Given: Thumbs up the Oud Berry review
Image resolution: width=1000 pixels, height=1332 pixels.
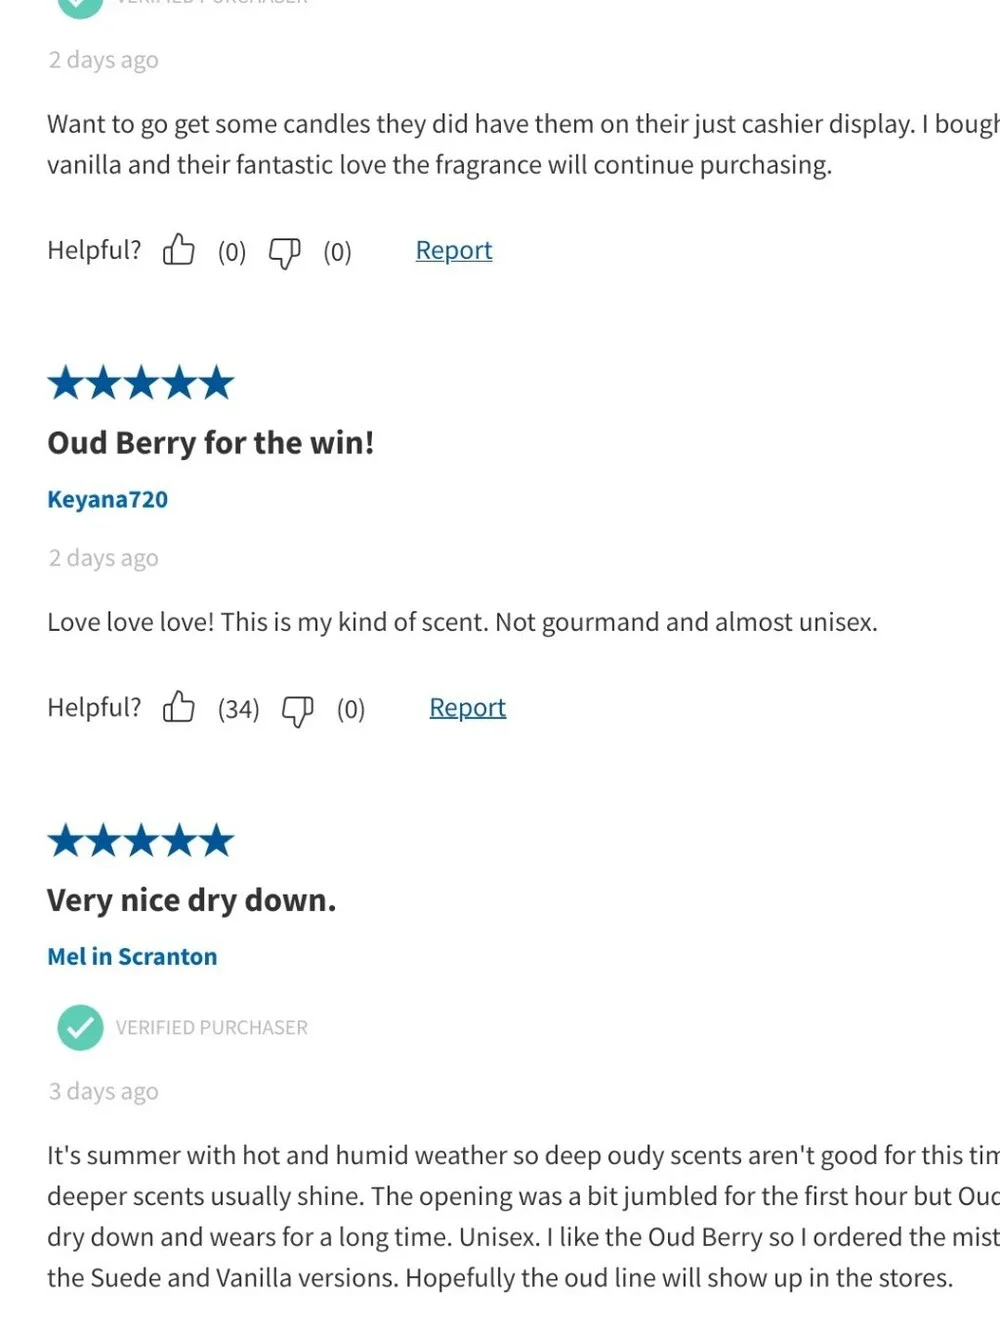Looking at the screenshot, I should 179,708.
